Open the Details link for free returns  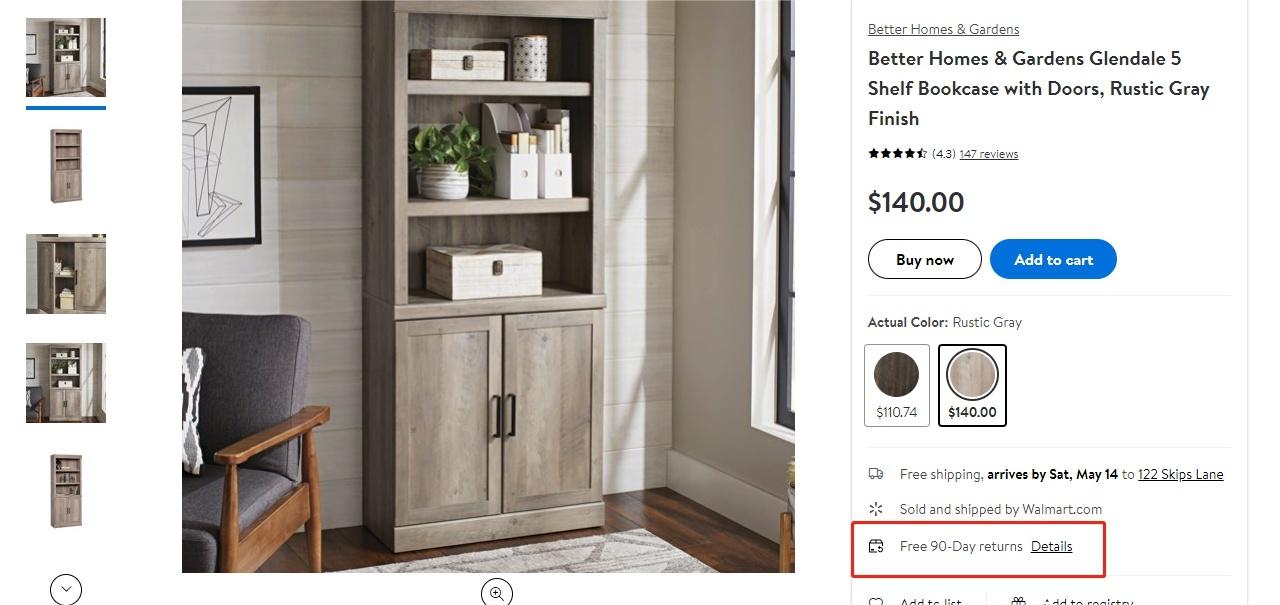coord(1051,546)
